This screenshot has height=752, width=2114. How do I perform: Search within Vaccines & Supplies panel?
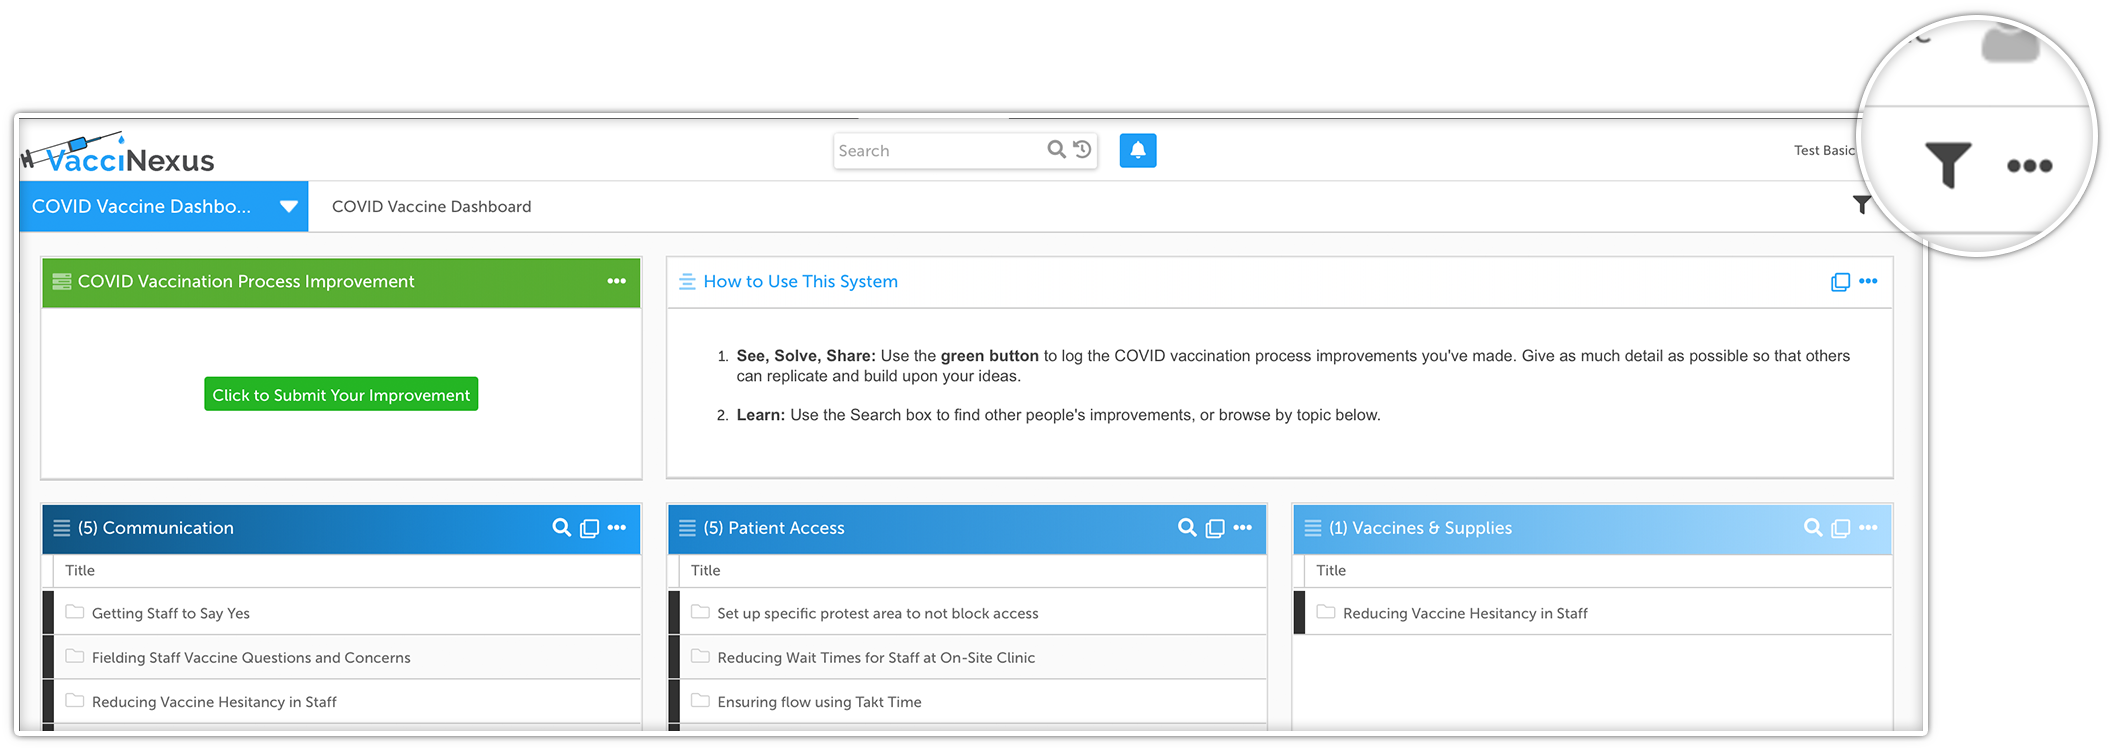[1812, 528]
